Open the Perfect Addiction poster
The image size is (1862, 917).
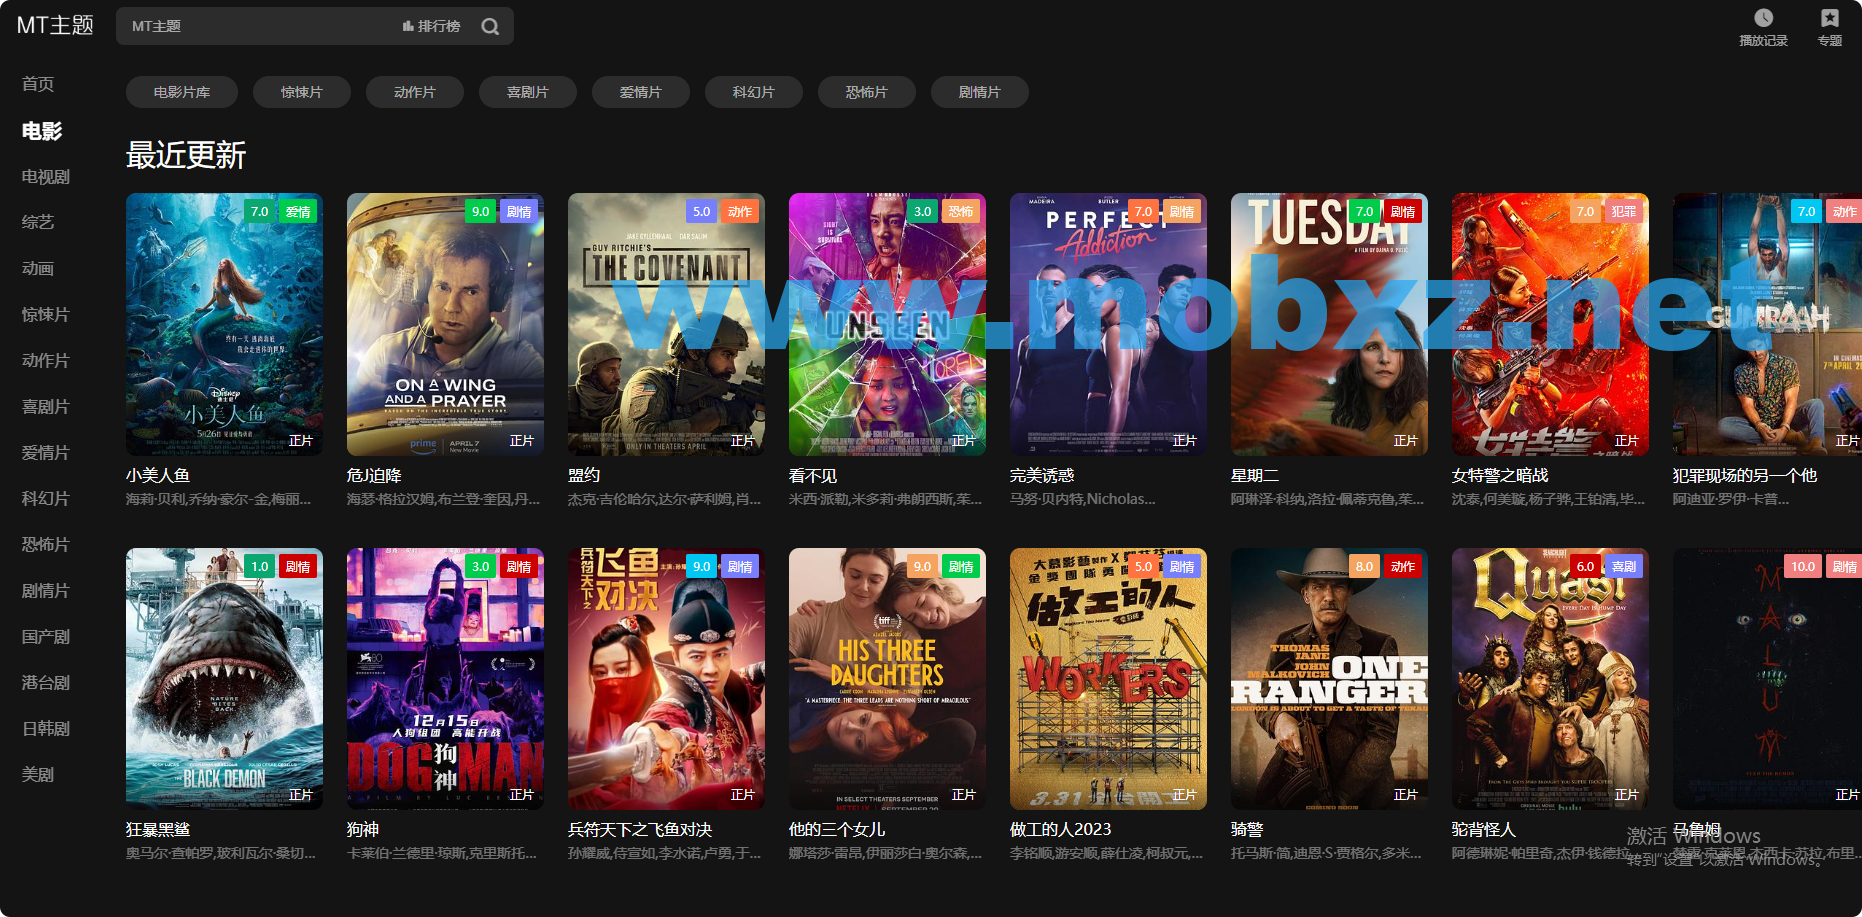point(1108,324)
